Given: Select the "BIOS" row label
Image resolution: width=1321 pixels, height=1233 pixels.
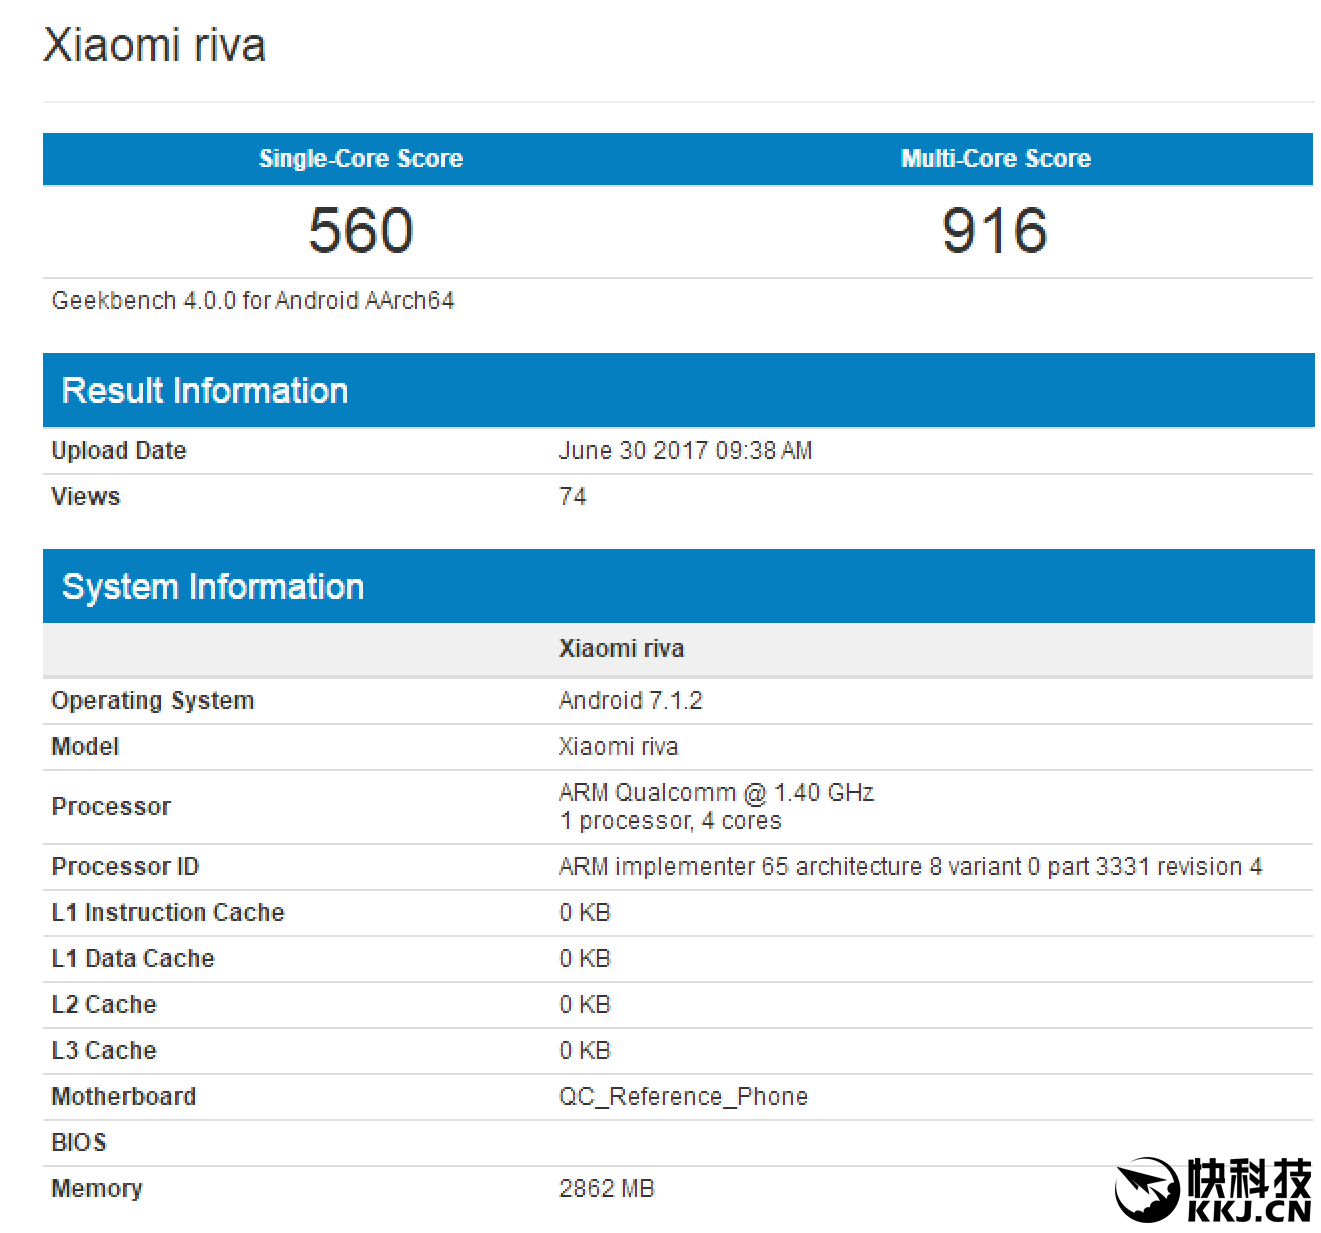Looking at the screenshot, I should pyautogui.click(x=79, y=1142).
